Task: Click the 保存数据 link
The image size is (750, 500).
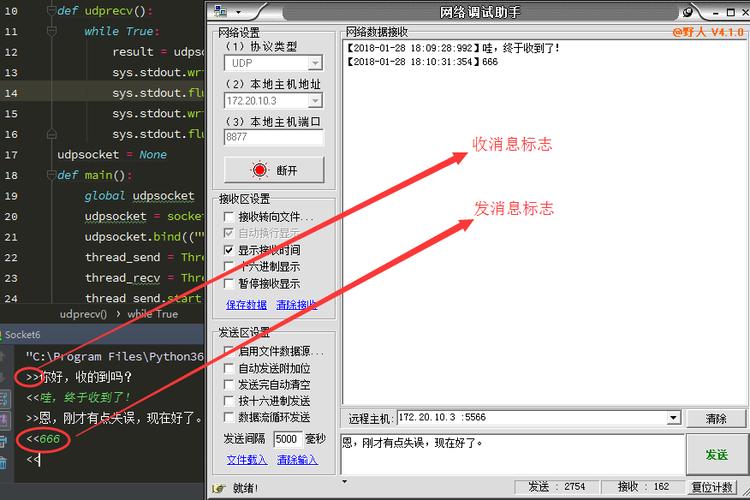Action: pyautogui.click(x=246, y=305)
